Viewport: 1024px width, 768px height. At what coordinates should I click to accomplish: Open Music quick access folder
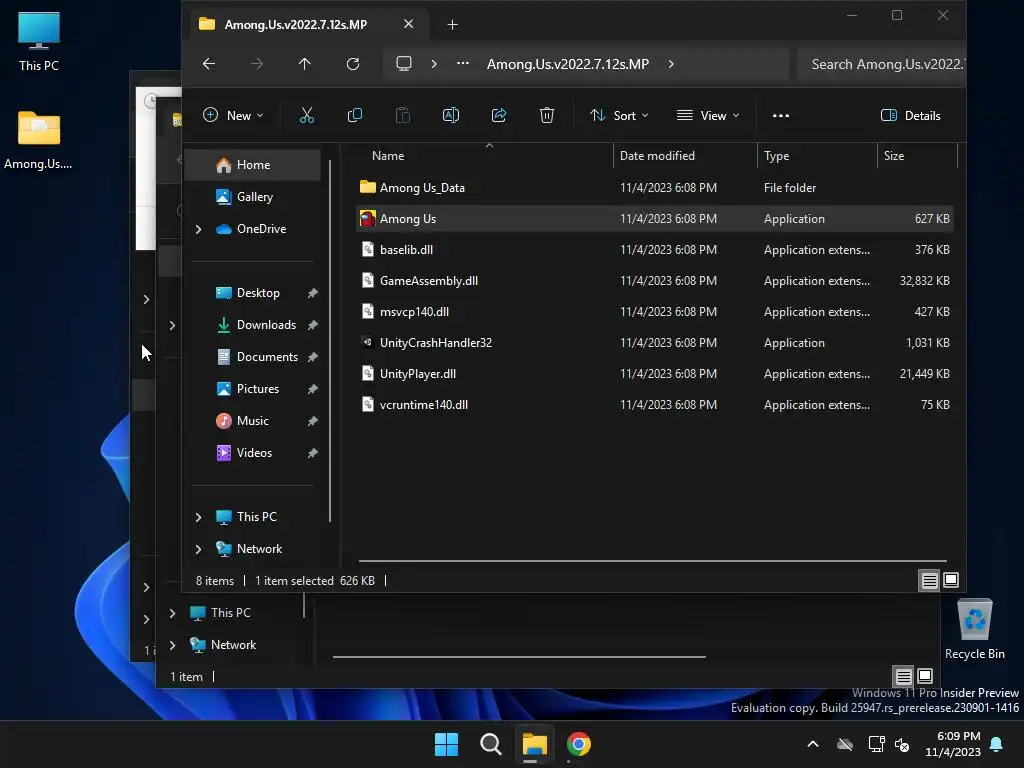[252, 421]
